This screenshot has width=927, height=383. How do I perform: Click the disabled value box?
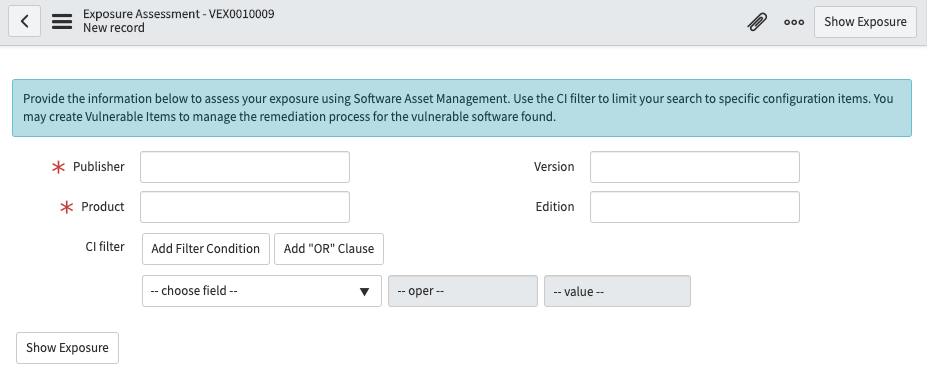tap(617, 291)
